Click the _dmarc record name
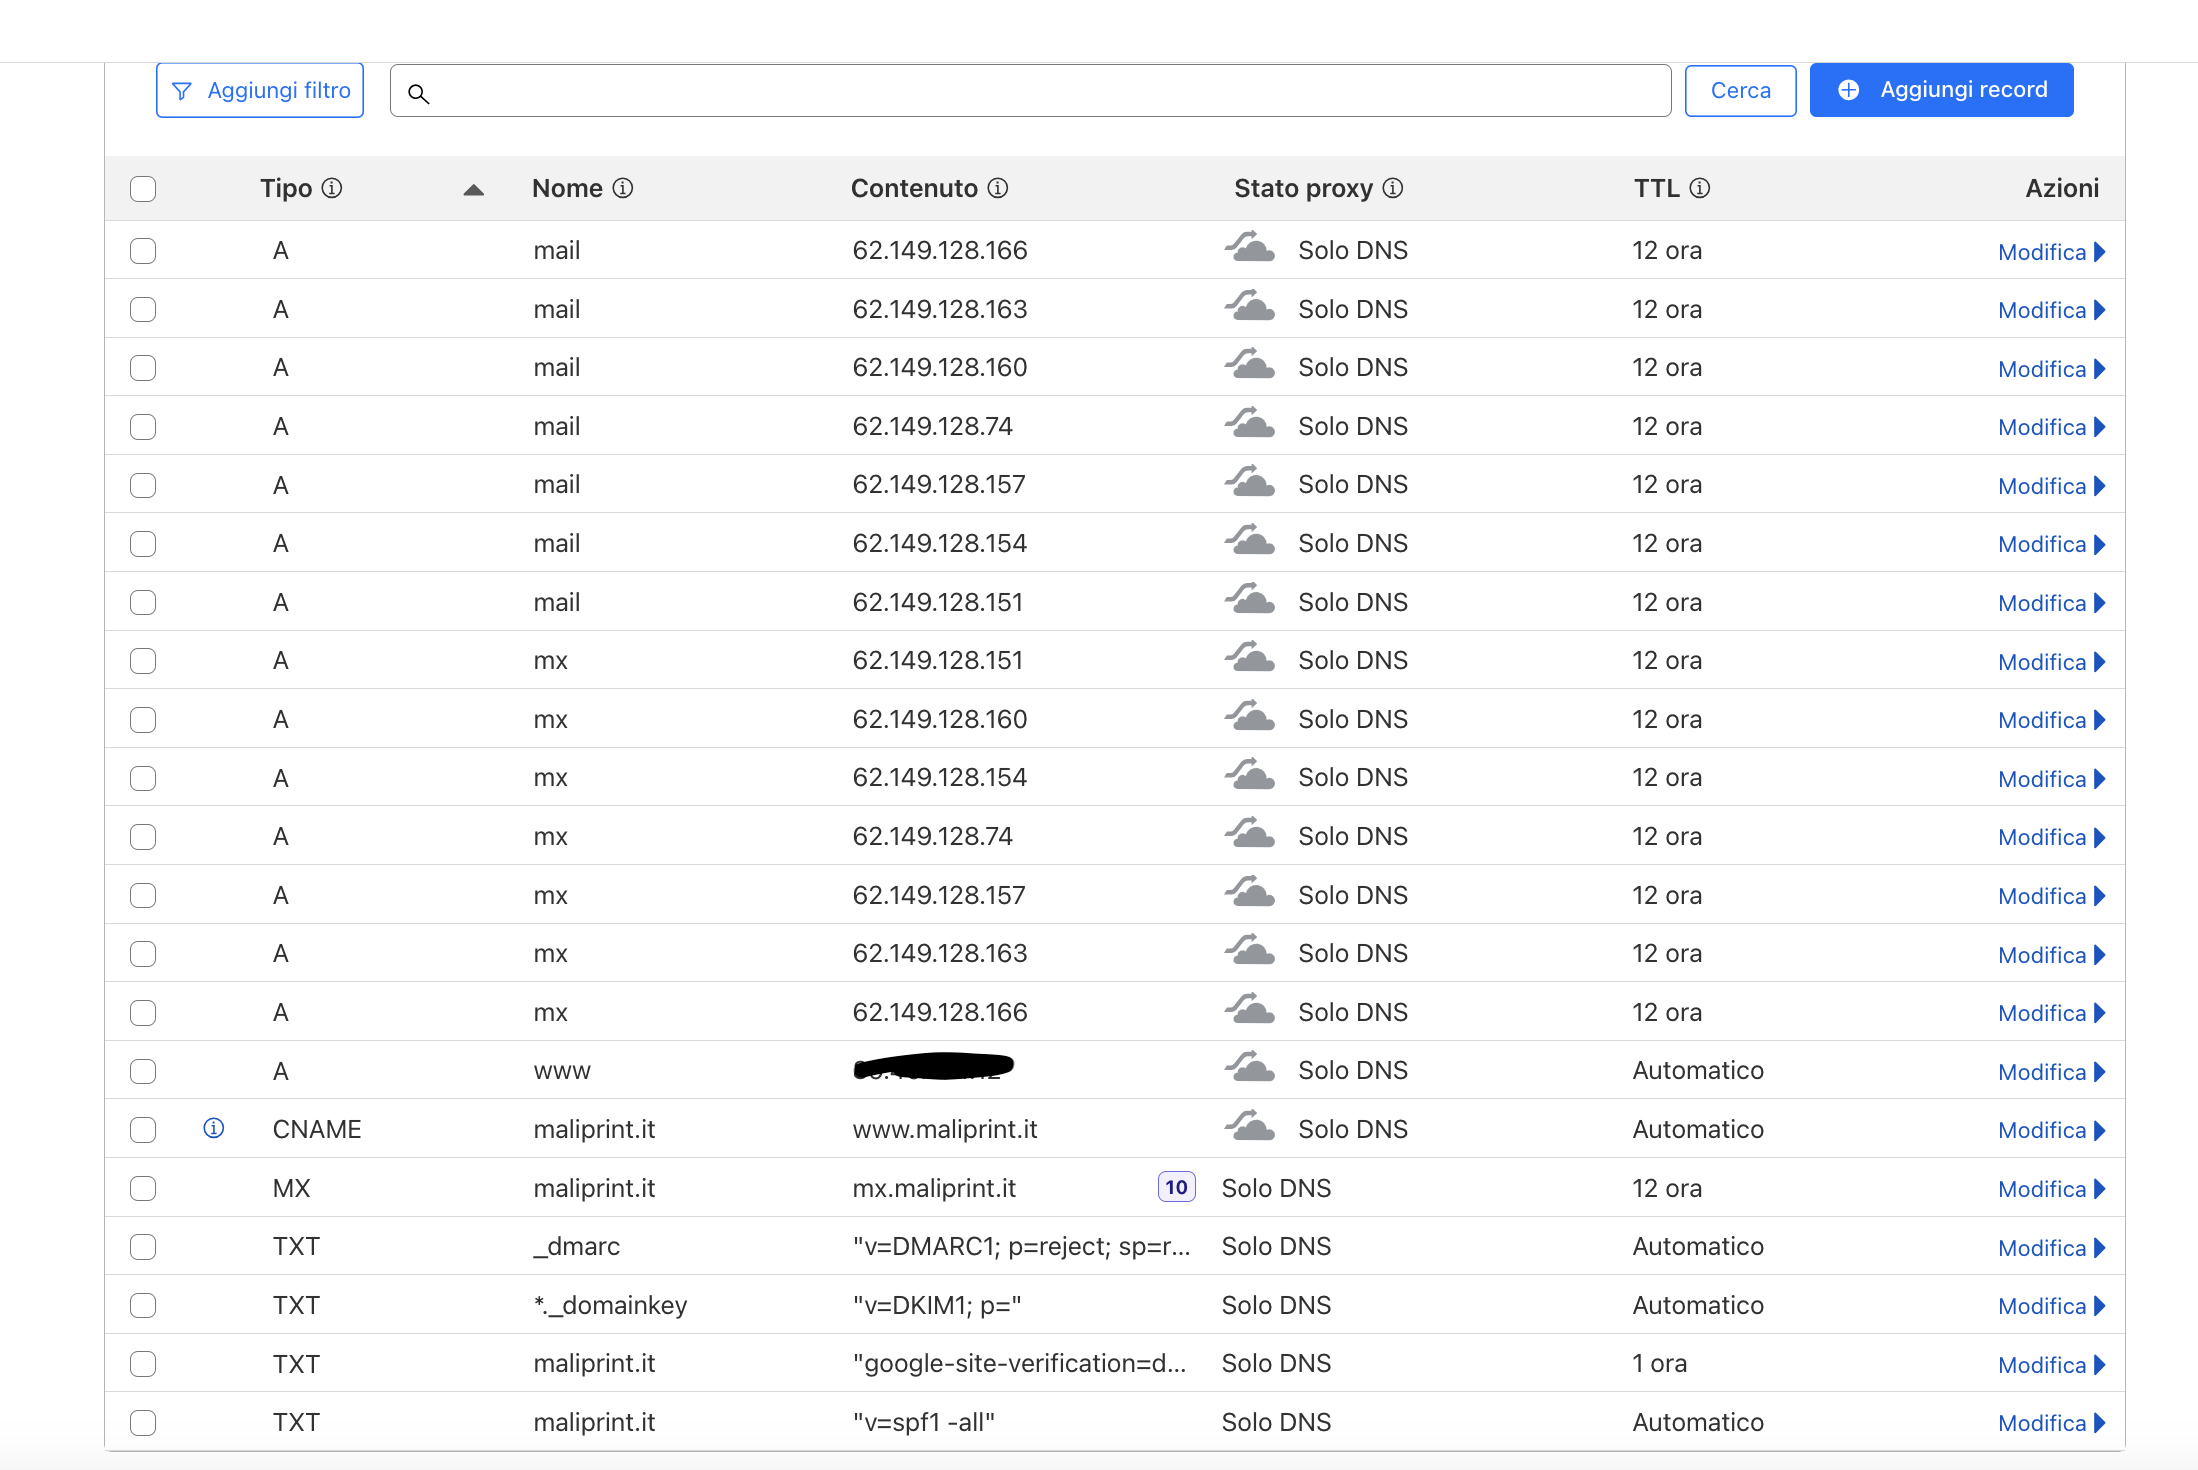The width and height of the screenshot is (2198, 1470). click(577, 1246)
